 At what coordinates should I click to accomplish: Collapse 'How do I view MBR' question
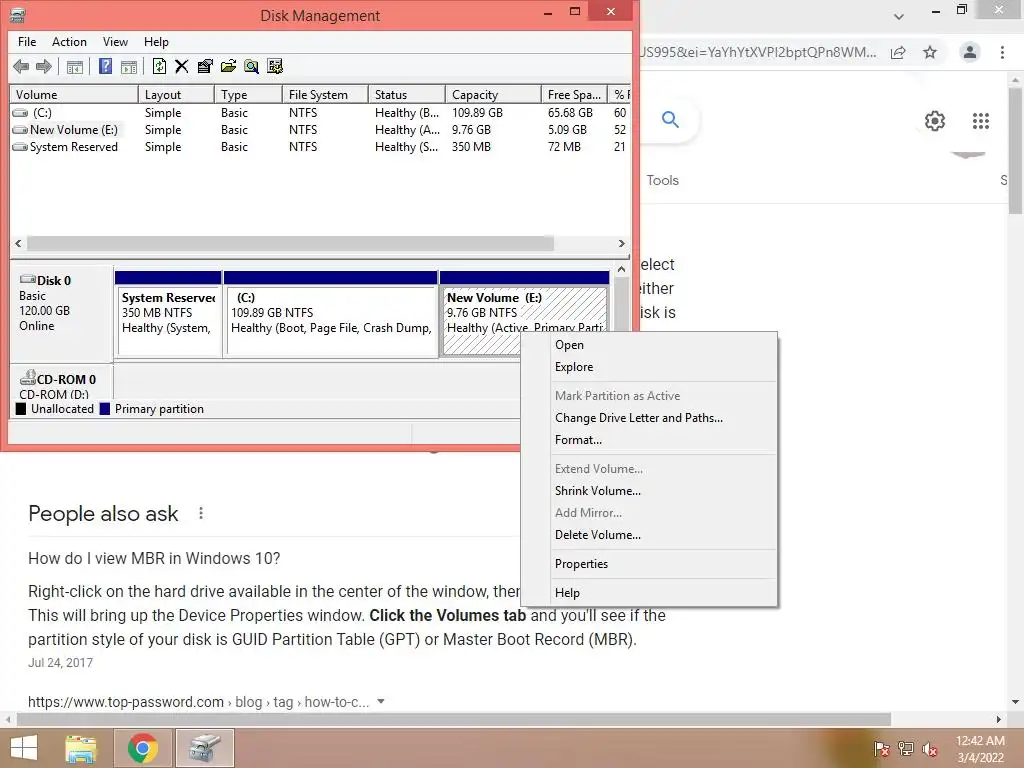click(154, 558)
